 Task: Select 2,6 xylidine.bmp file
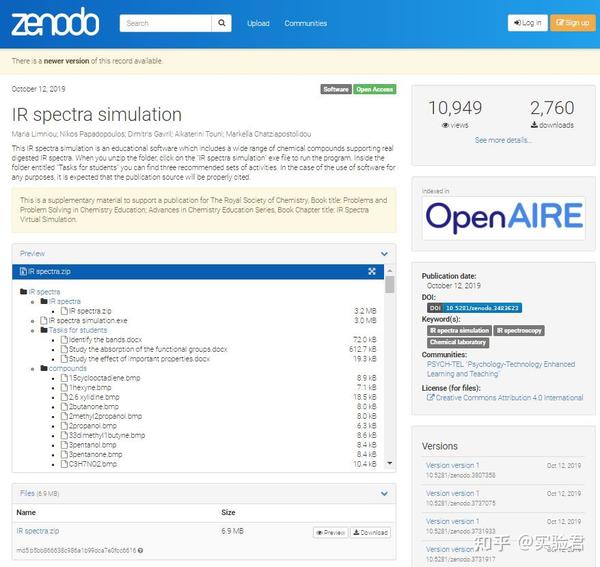[94, 397]
